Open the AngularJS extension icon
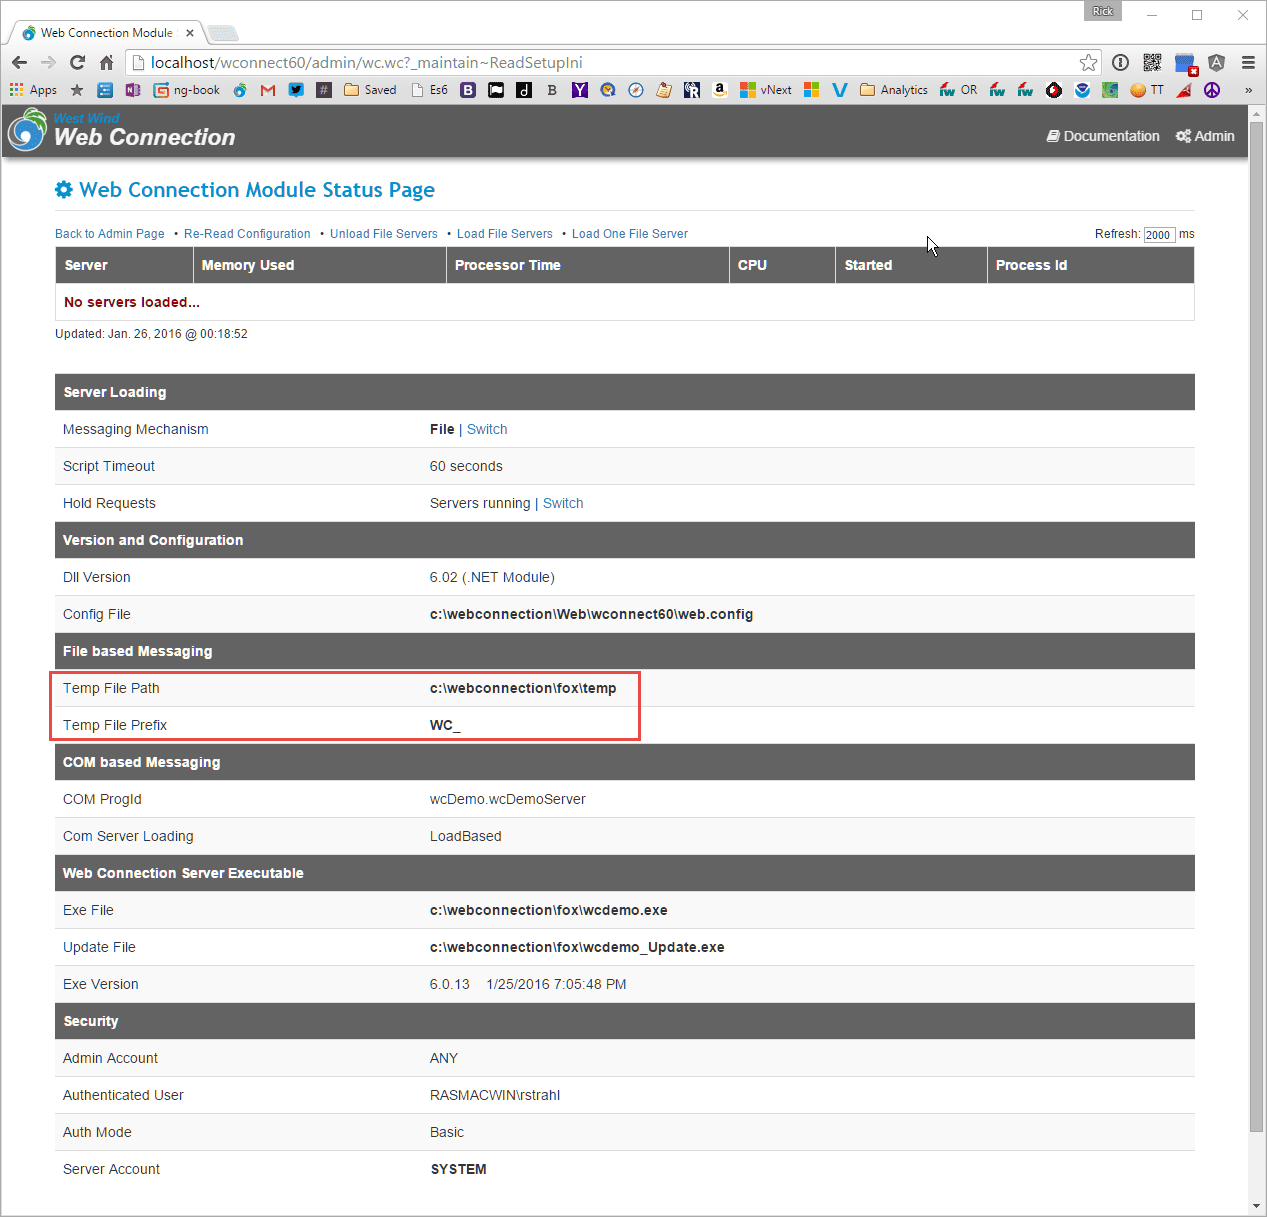Screen dimensions: 1267x1217 point(1216,62)
